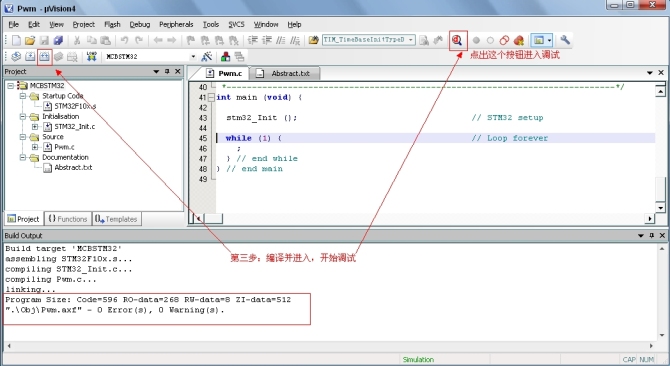Pin the Build Output panel
The height and width of the screenshot is (366, 670).
652,236
